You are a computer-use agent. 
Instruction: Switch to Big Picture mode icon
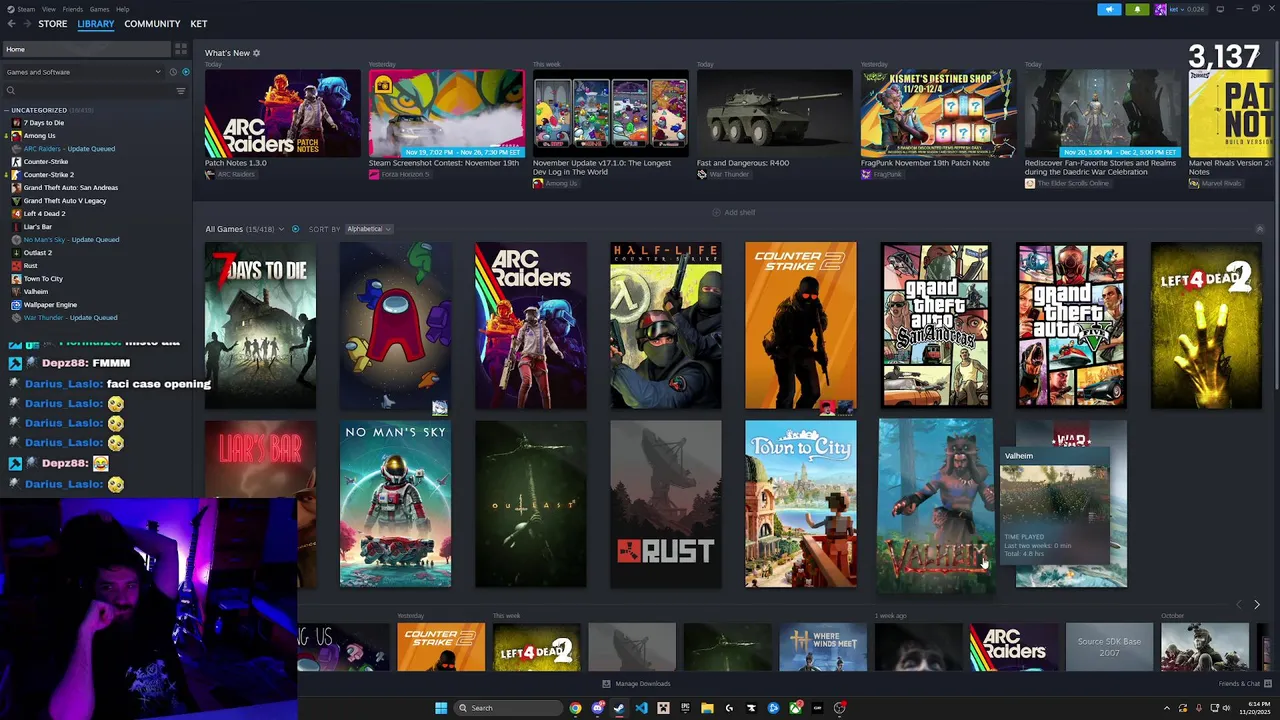pyautogui.click(x=1220, y=9)
